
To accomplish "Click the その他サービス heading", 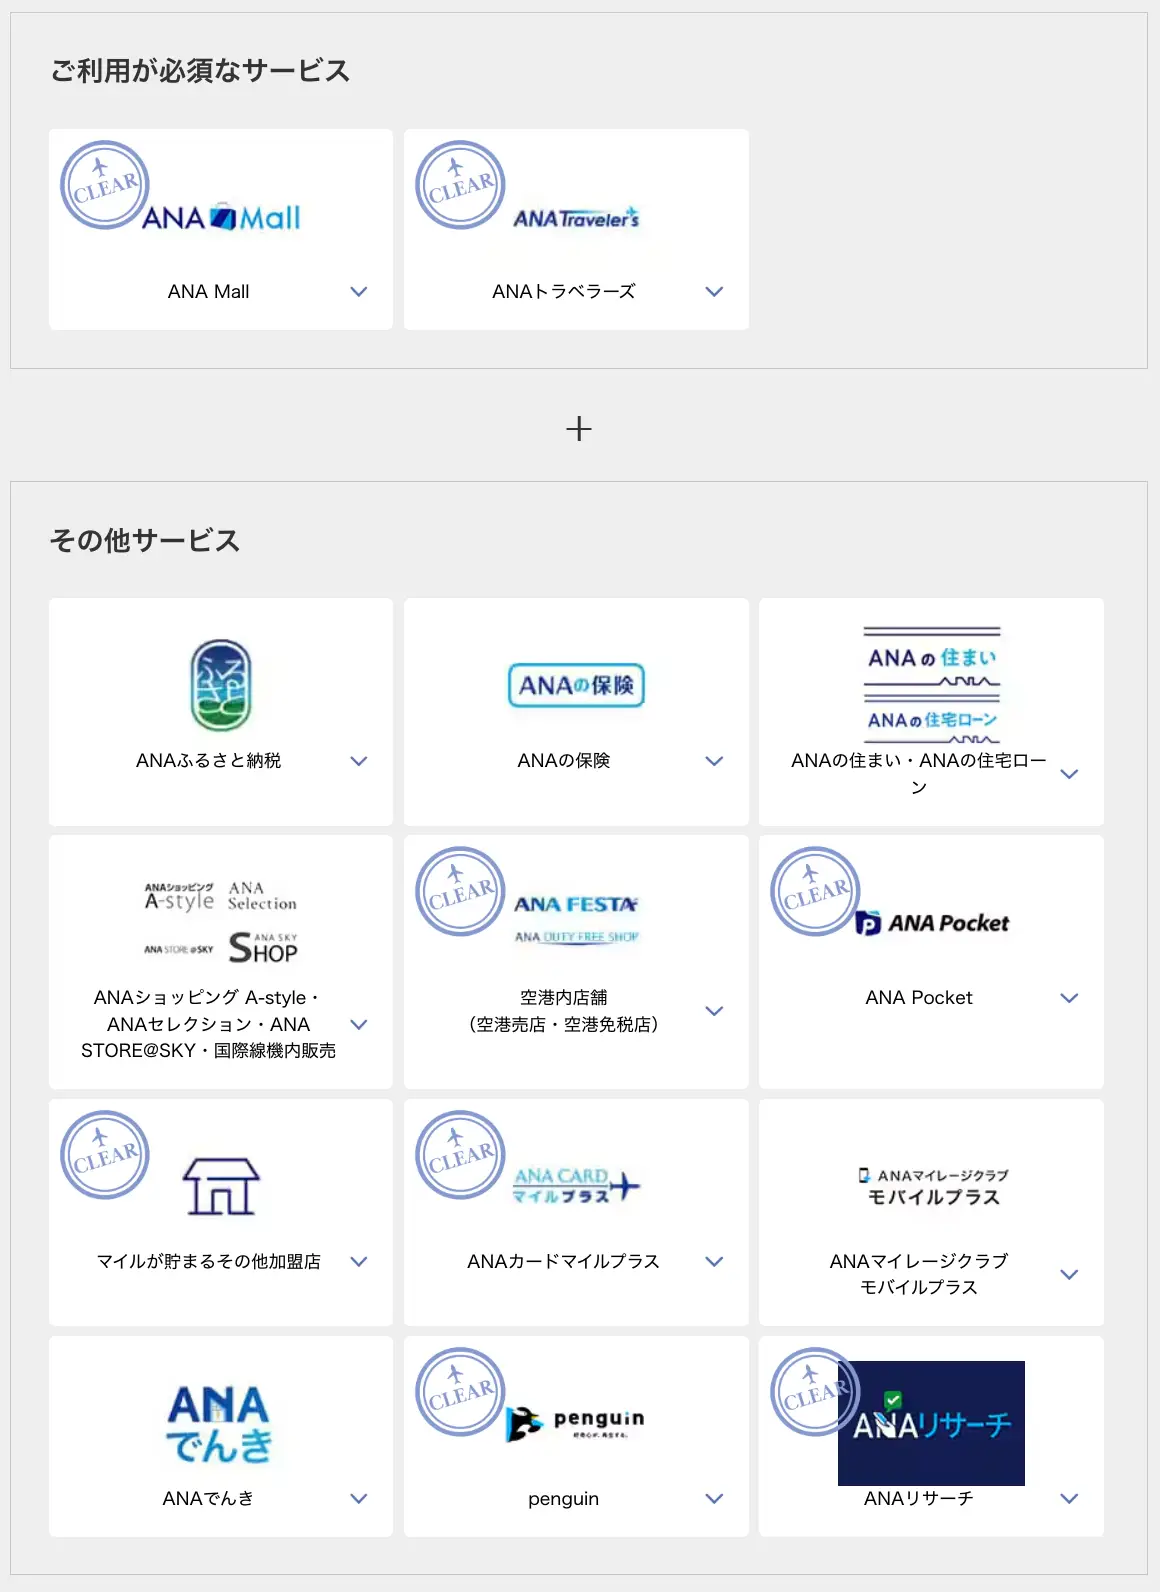I will pyautogui.click(x=145, y=541).
